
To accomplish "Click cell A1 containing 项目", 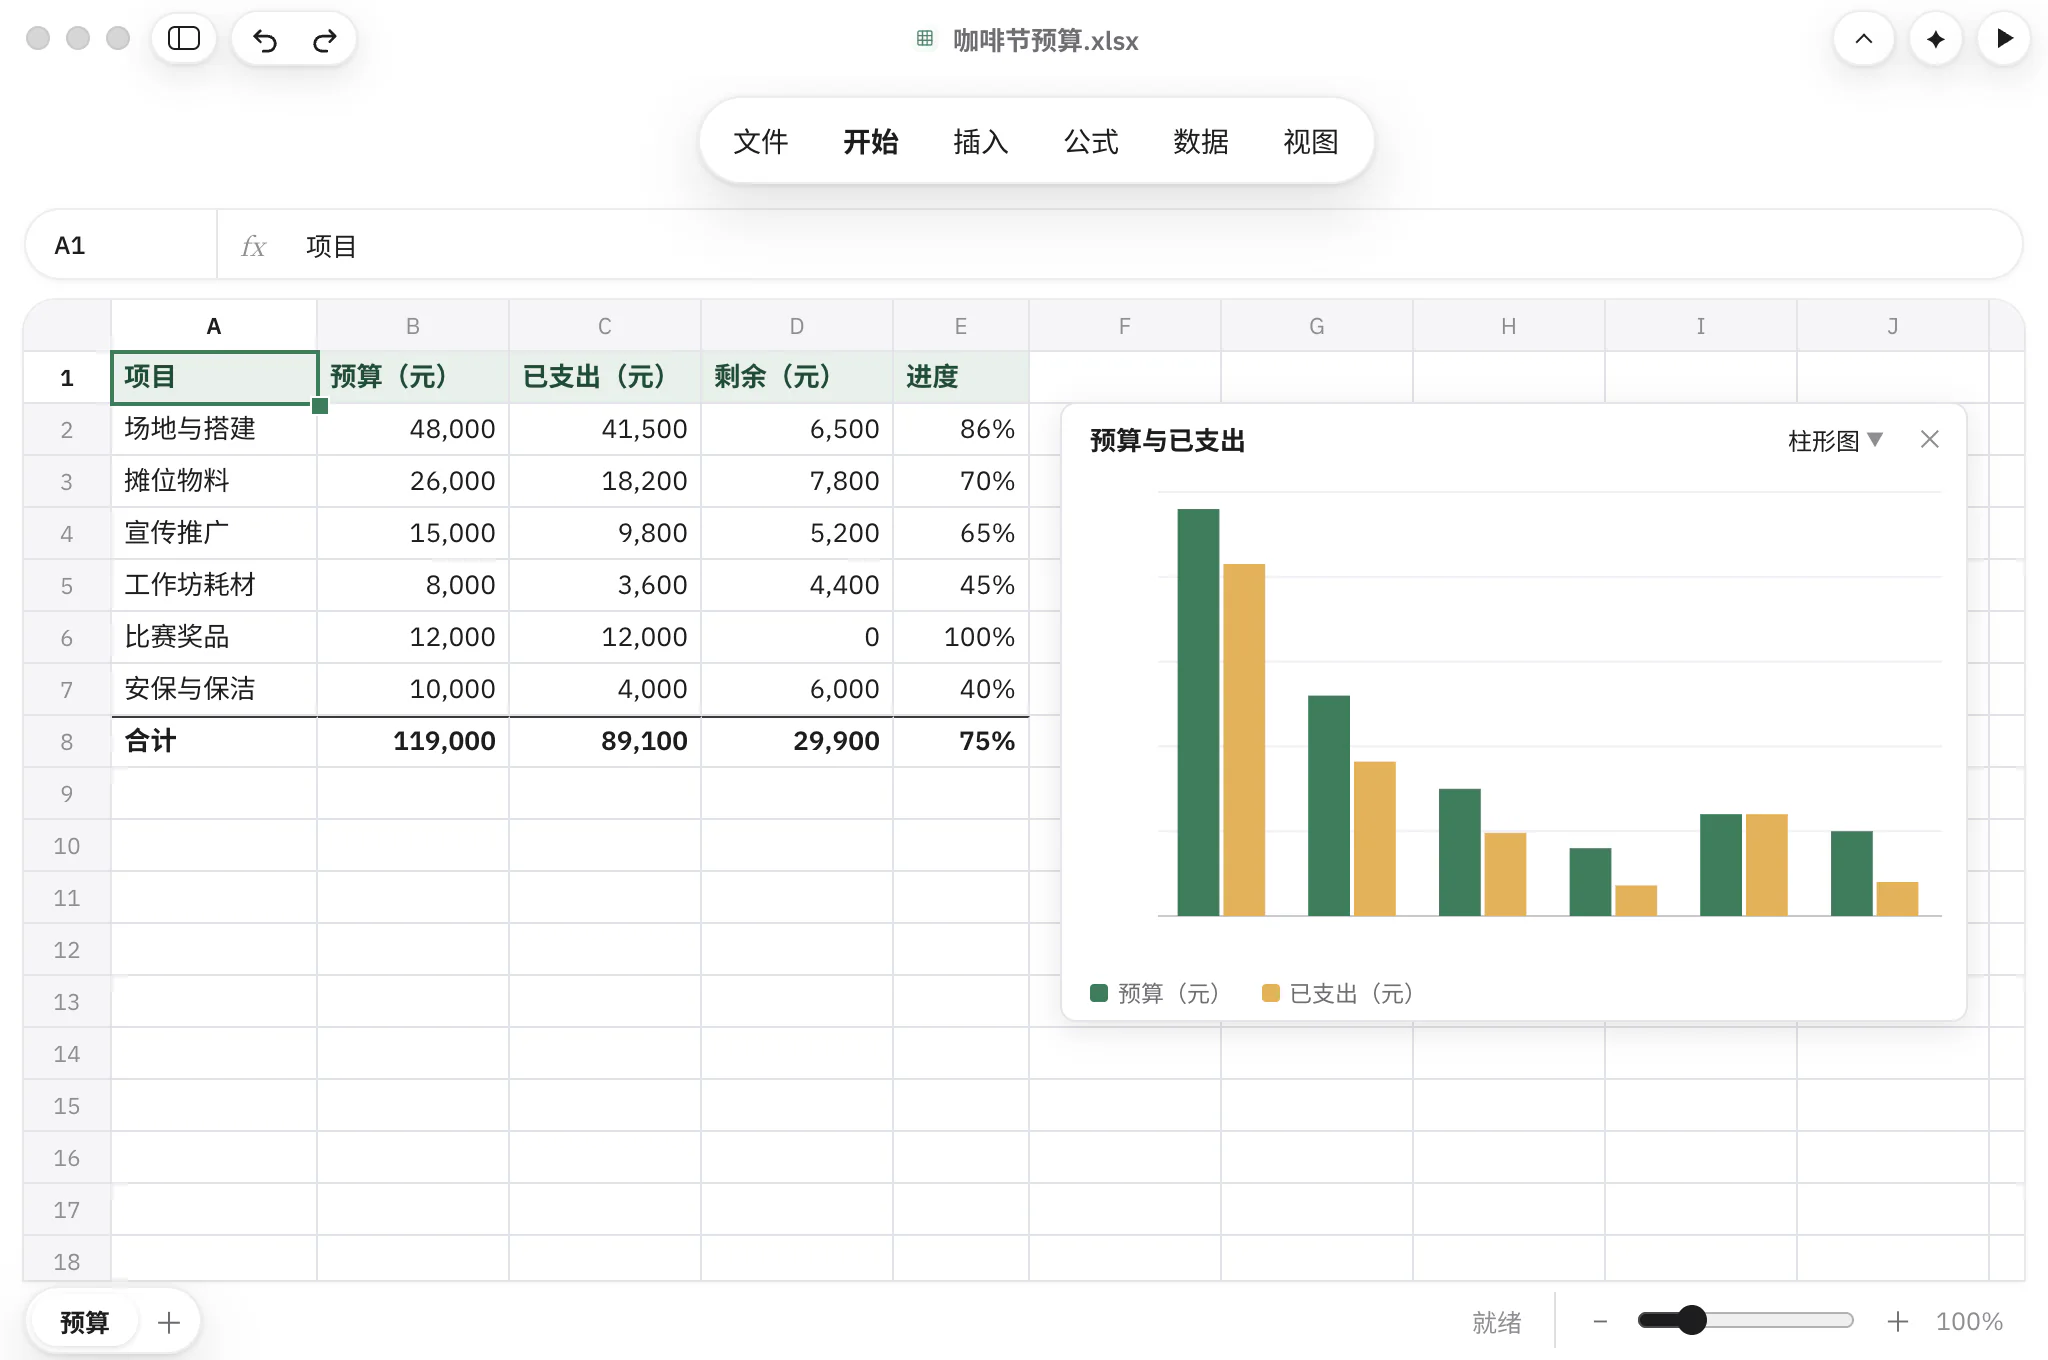I will pos(214,377).
